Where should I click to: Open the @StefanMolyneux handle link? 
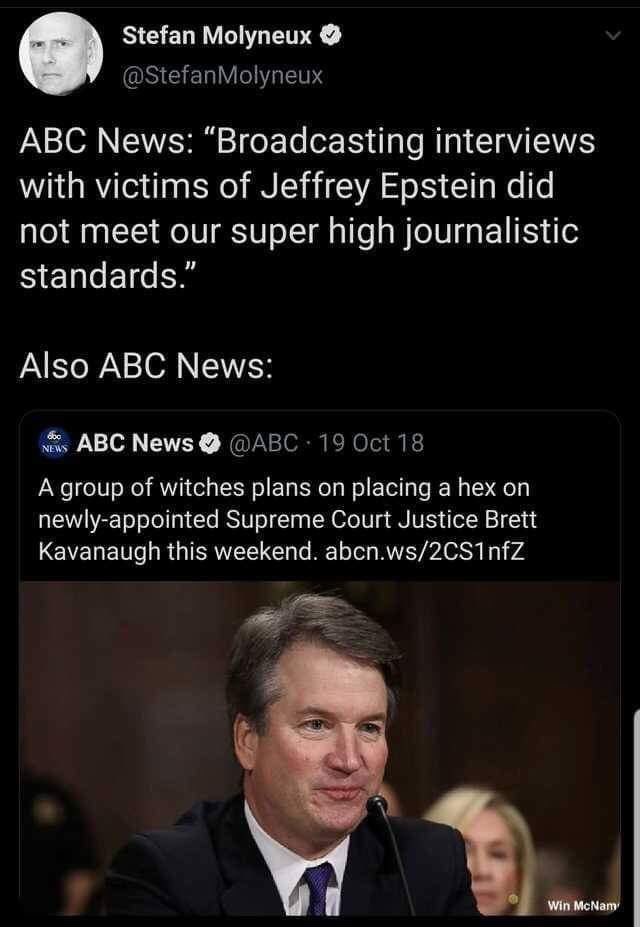222,74
